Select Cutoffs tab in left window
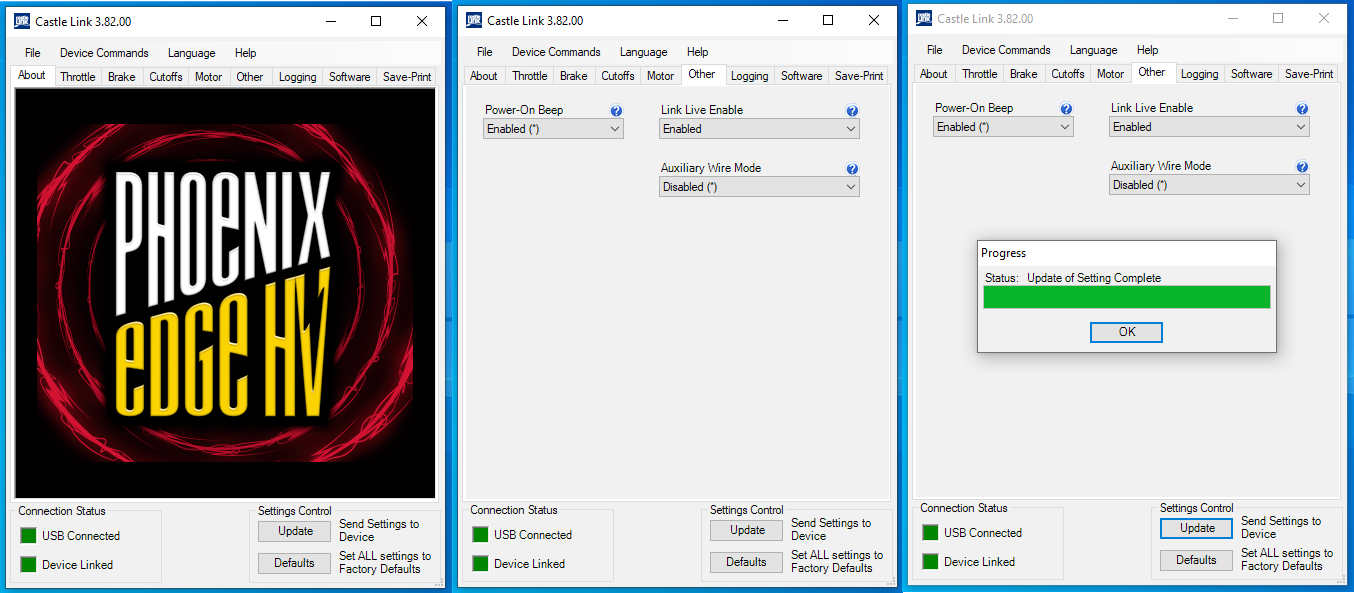 tap(166, 77)
